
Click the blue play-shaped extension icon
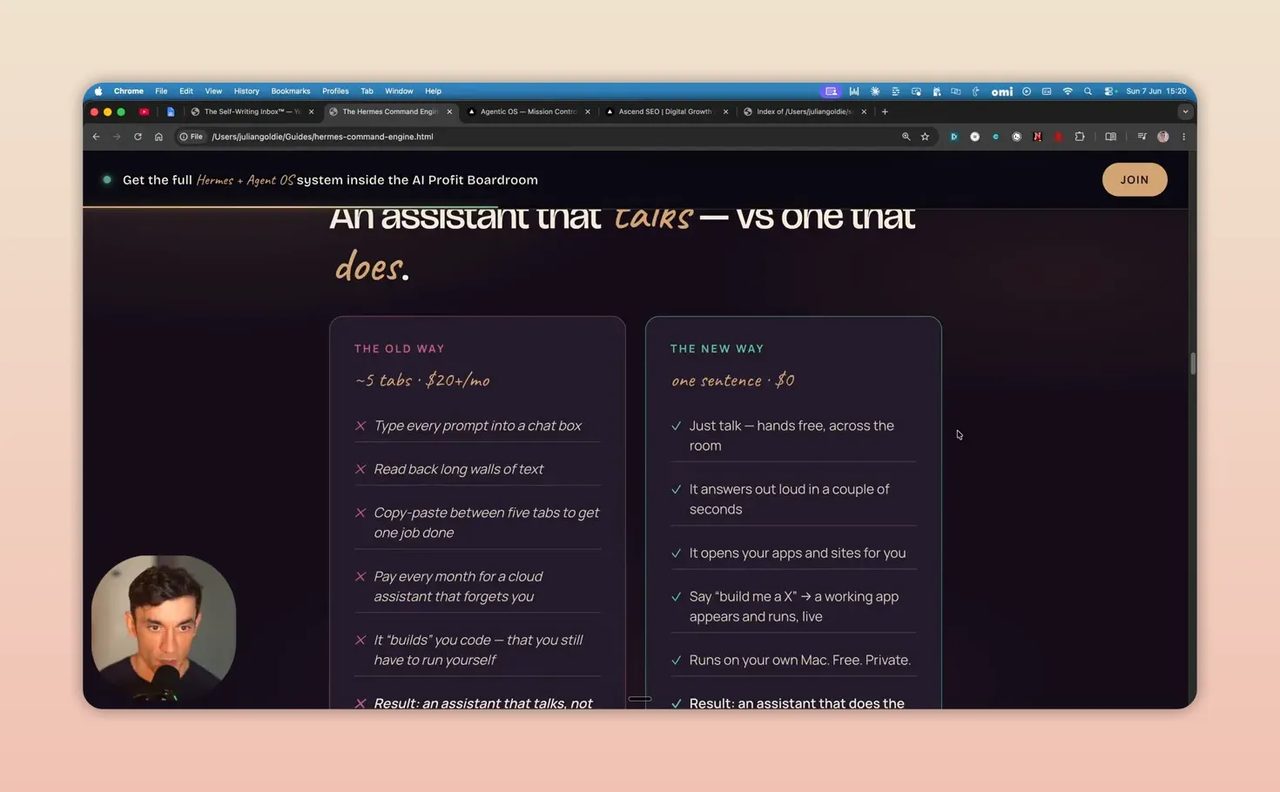954,136
